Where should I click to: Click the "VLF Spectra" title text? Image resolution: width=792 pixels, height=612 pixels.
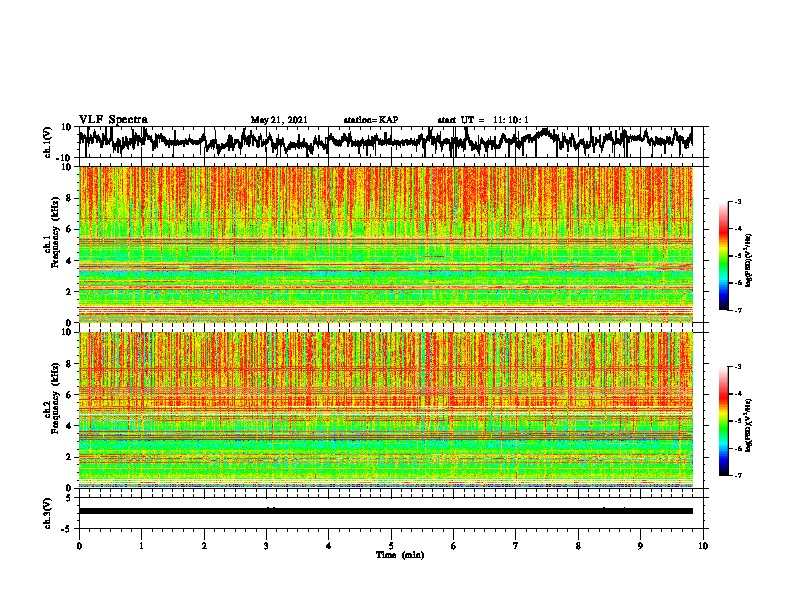click(x=113, y=120)
